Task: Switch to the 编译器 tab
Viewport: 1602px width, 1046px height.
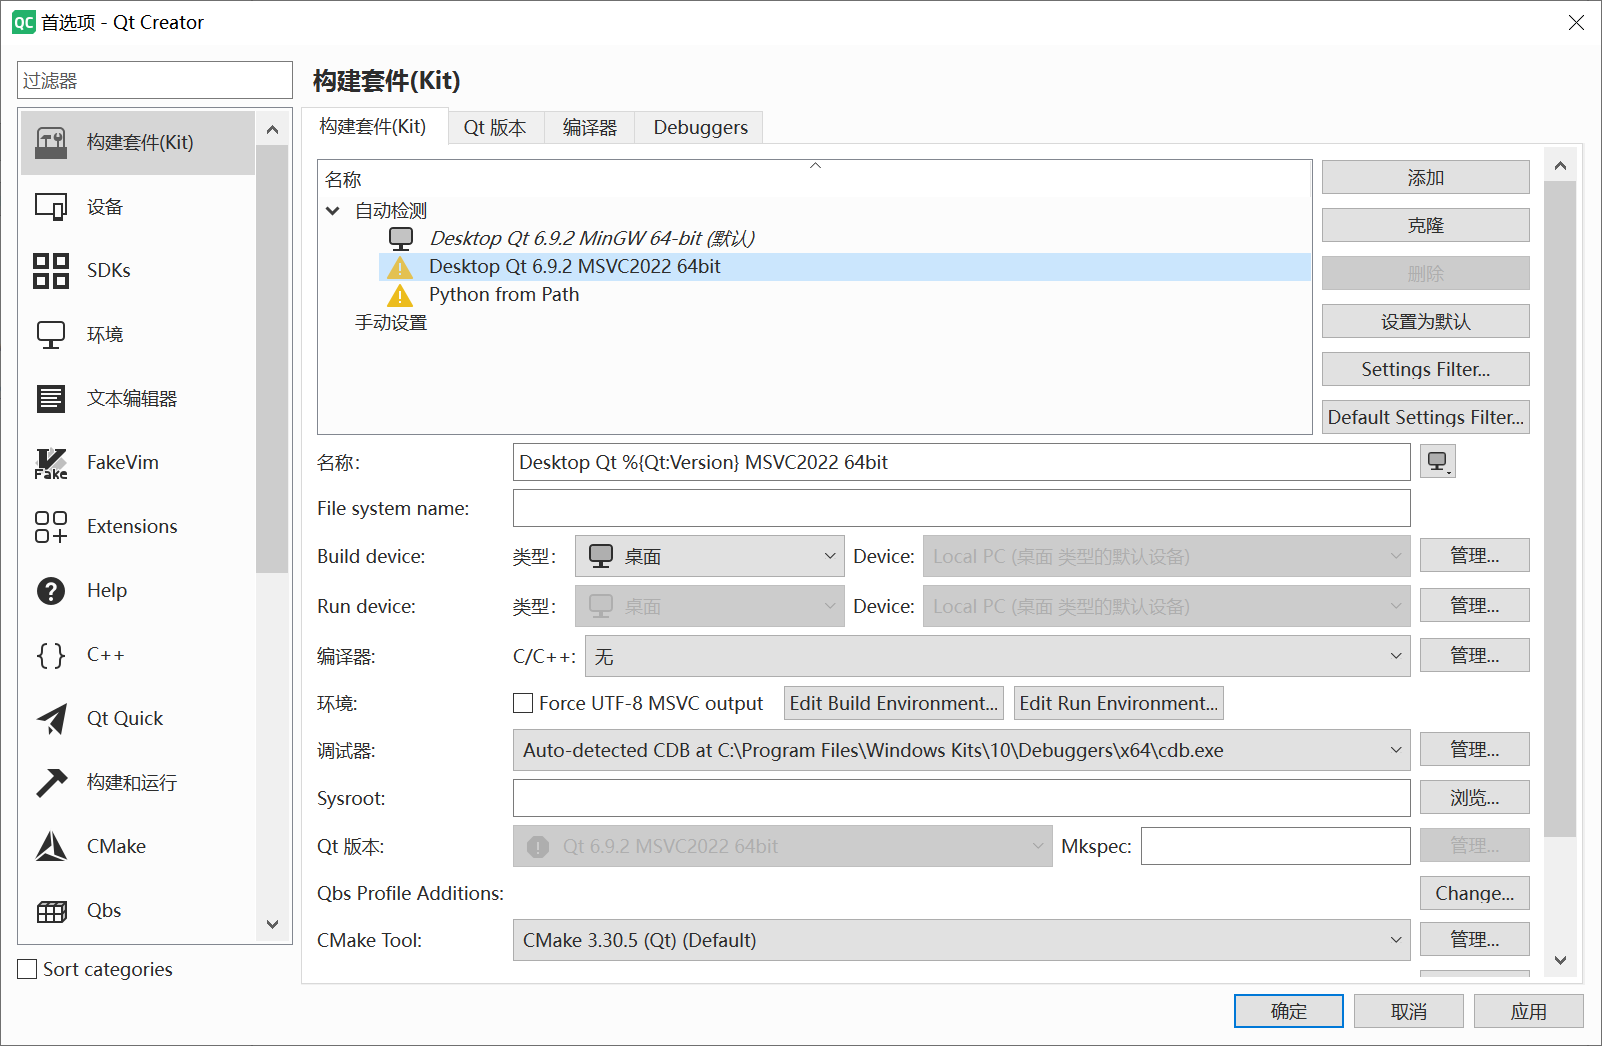Action: tap(590, 128)
